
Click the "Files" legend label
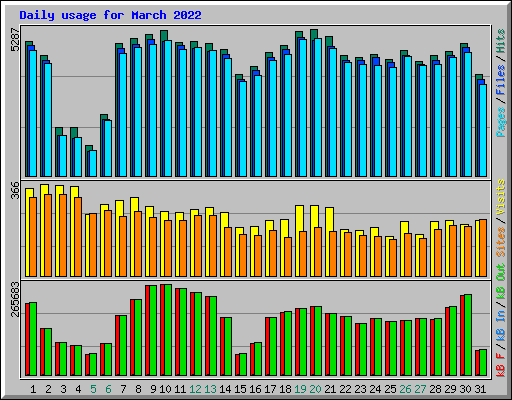point(500,80)
